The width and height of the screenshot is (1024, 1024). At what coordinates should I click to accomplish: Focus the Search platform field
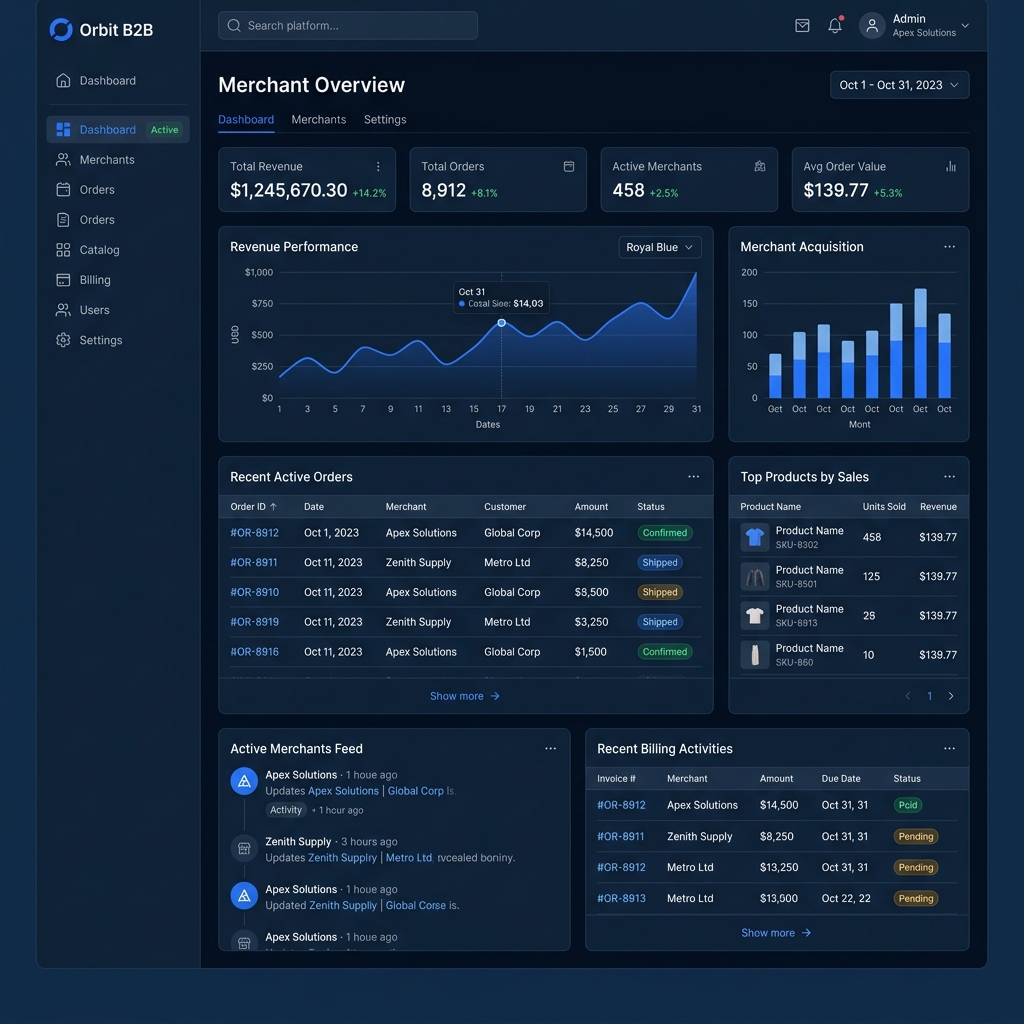[x=347, y=25]
